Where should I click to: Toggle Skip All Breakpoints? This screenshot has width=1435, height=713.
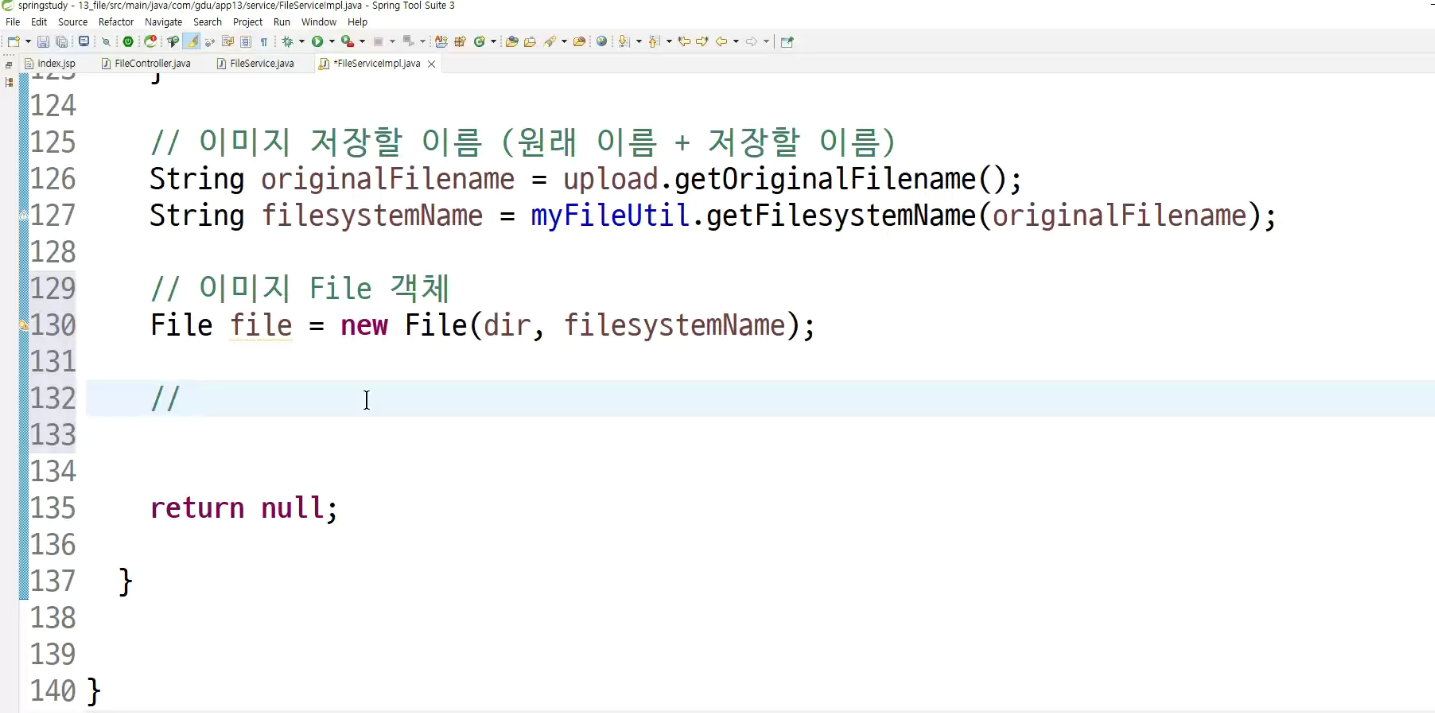coord(106,41)
